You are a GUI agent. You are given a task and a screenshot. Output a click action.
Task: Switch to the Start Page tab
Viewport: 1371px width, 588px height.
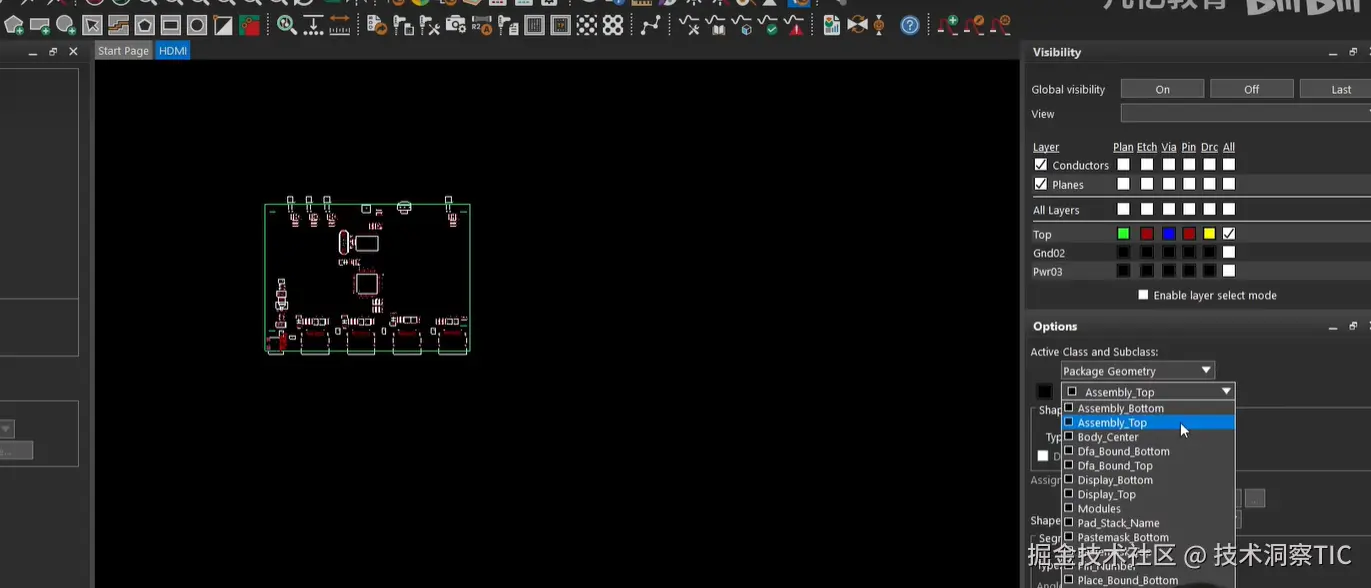[x=123, y=51]
